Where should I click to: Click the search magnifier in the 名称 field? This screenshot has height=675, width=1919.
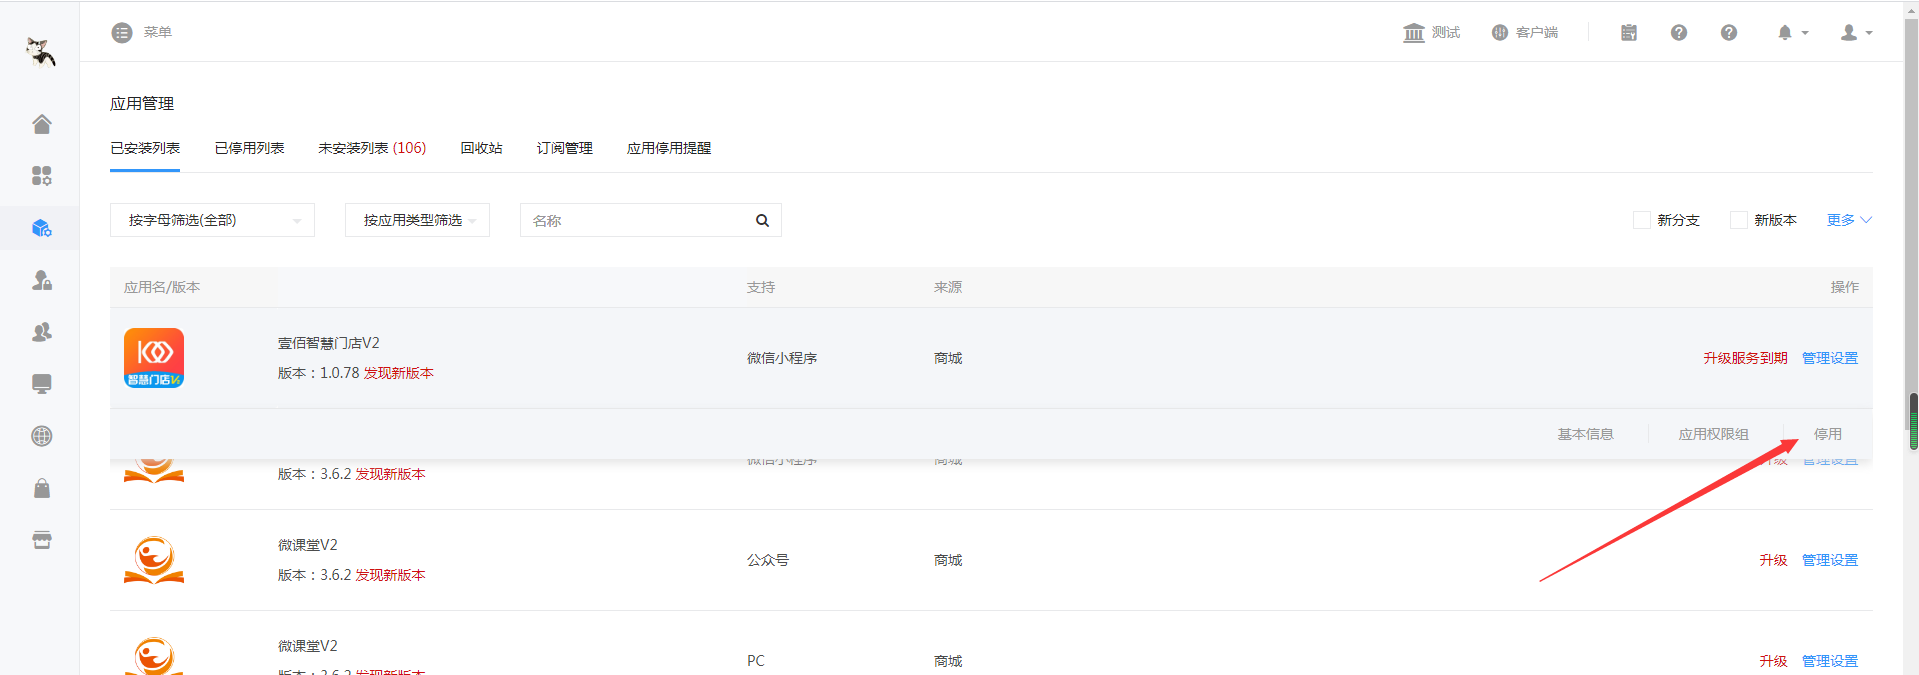[x=762, y=221]
